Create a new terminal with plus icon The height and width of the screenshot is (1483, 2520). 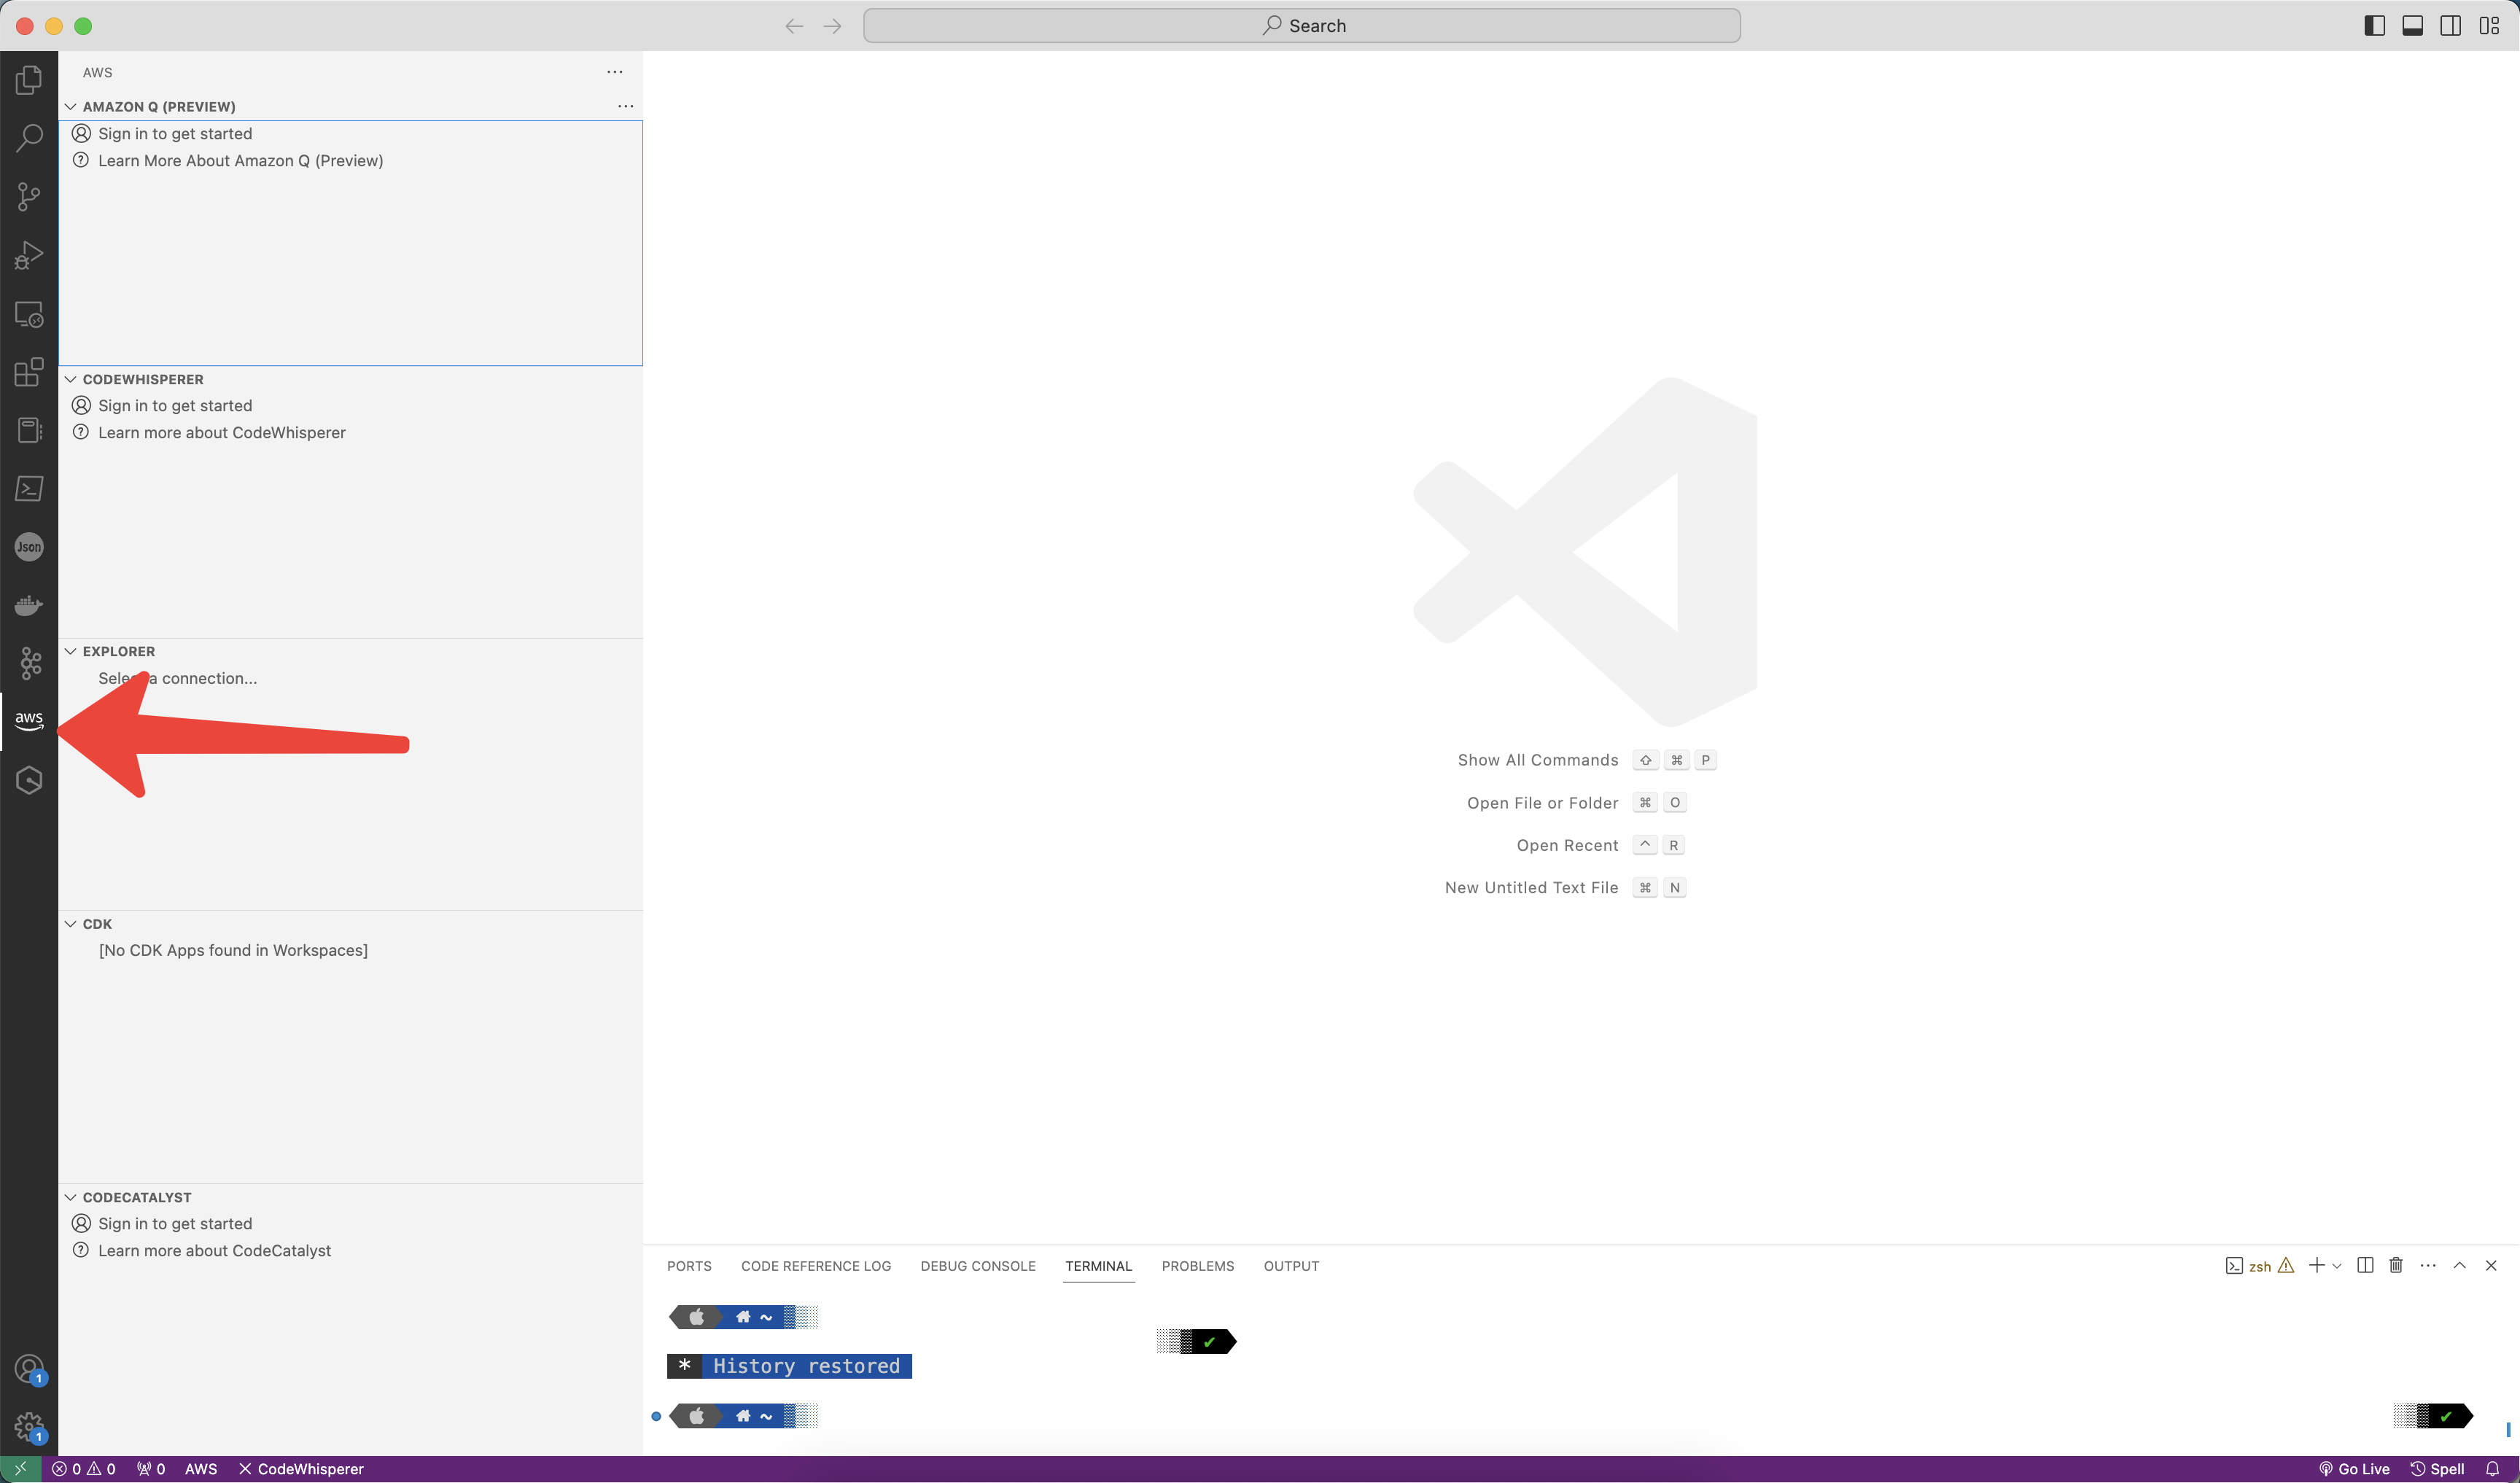pos(2316,1265)
